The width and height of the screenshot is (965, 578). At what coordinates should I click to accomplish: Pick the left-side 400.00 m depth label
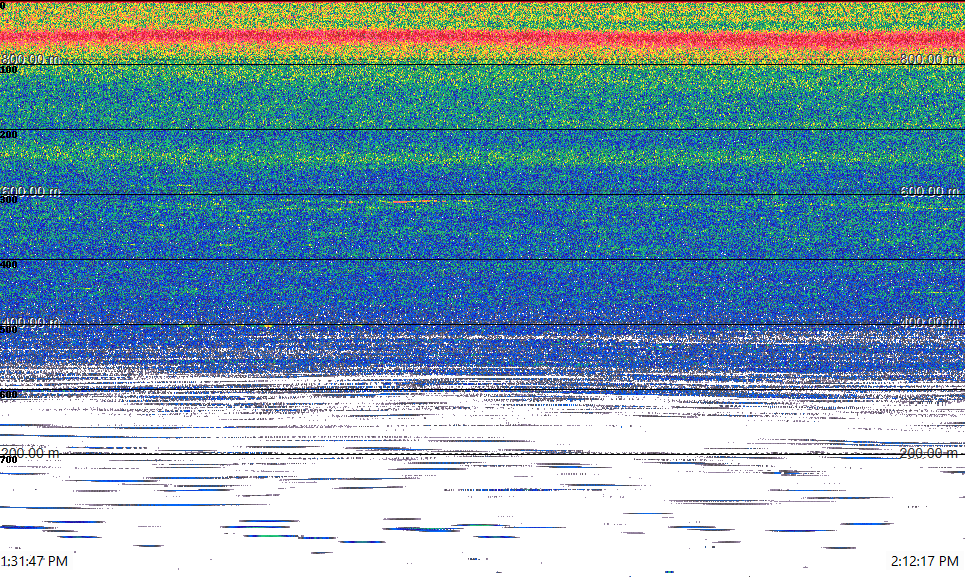pos(31,323)
